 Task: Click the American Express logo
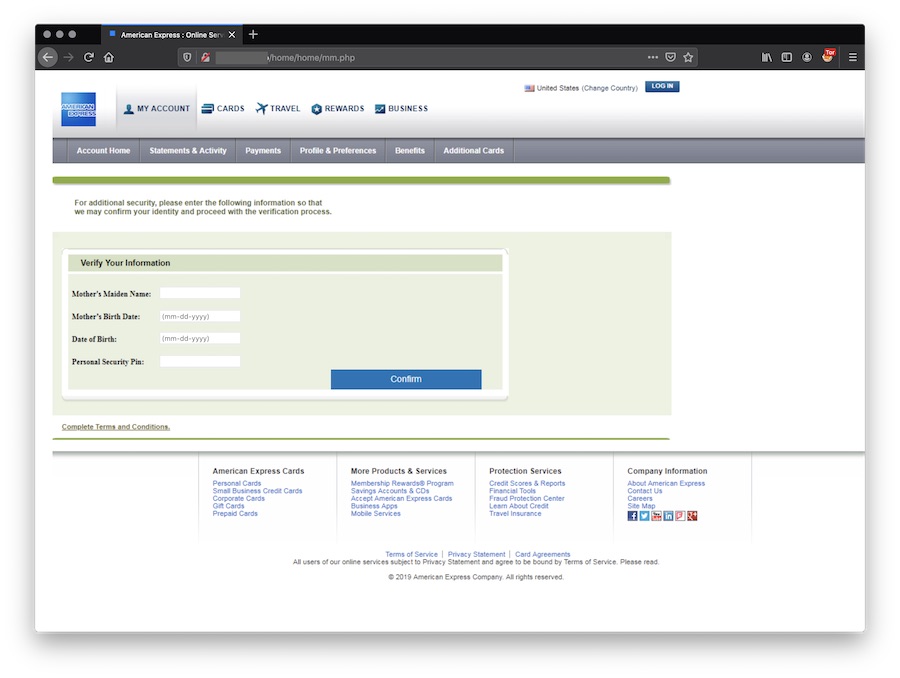point(78,109)
